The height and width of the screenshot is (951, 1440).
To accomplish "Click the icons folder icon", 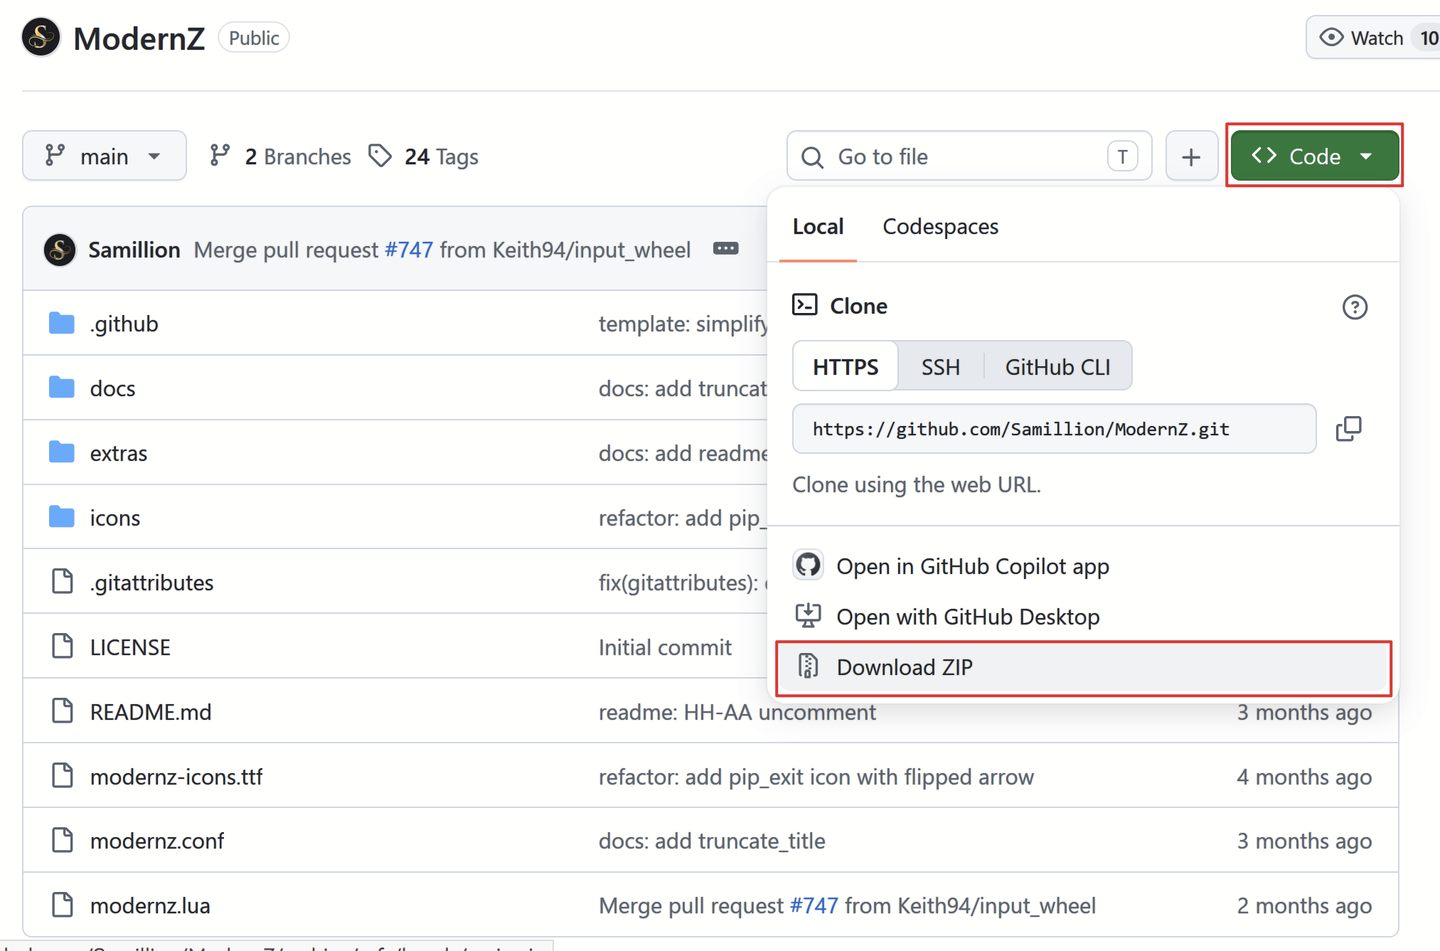I will tap(62, 517).
